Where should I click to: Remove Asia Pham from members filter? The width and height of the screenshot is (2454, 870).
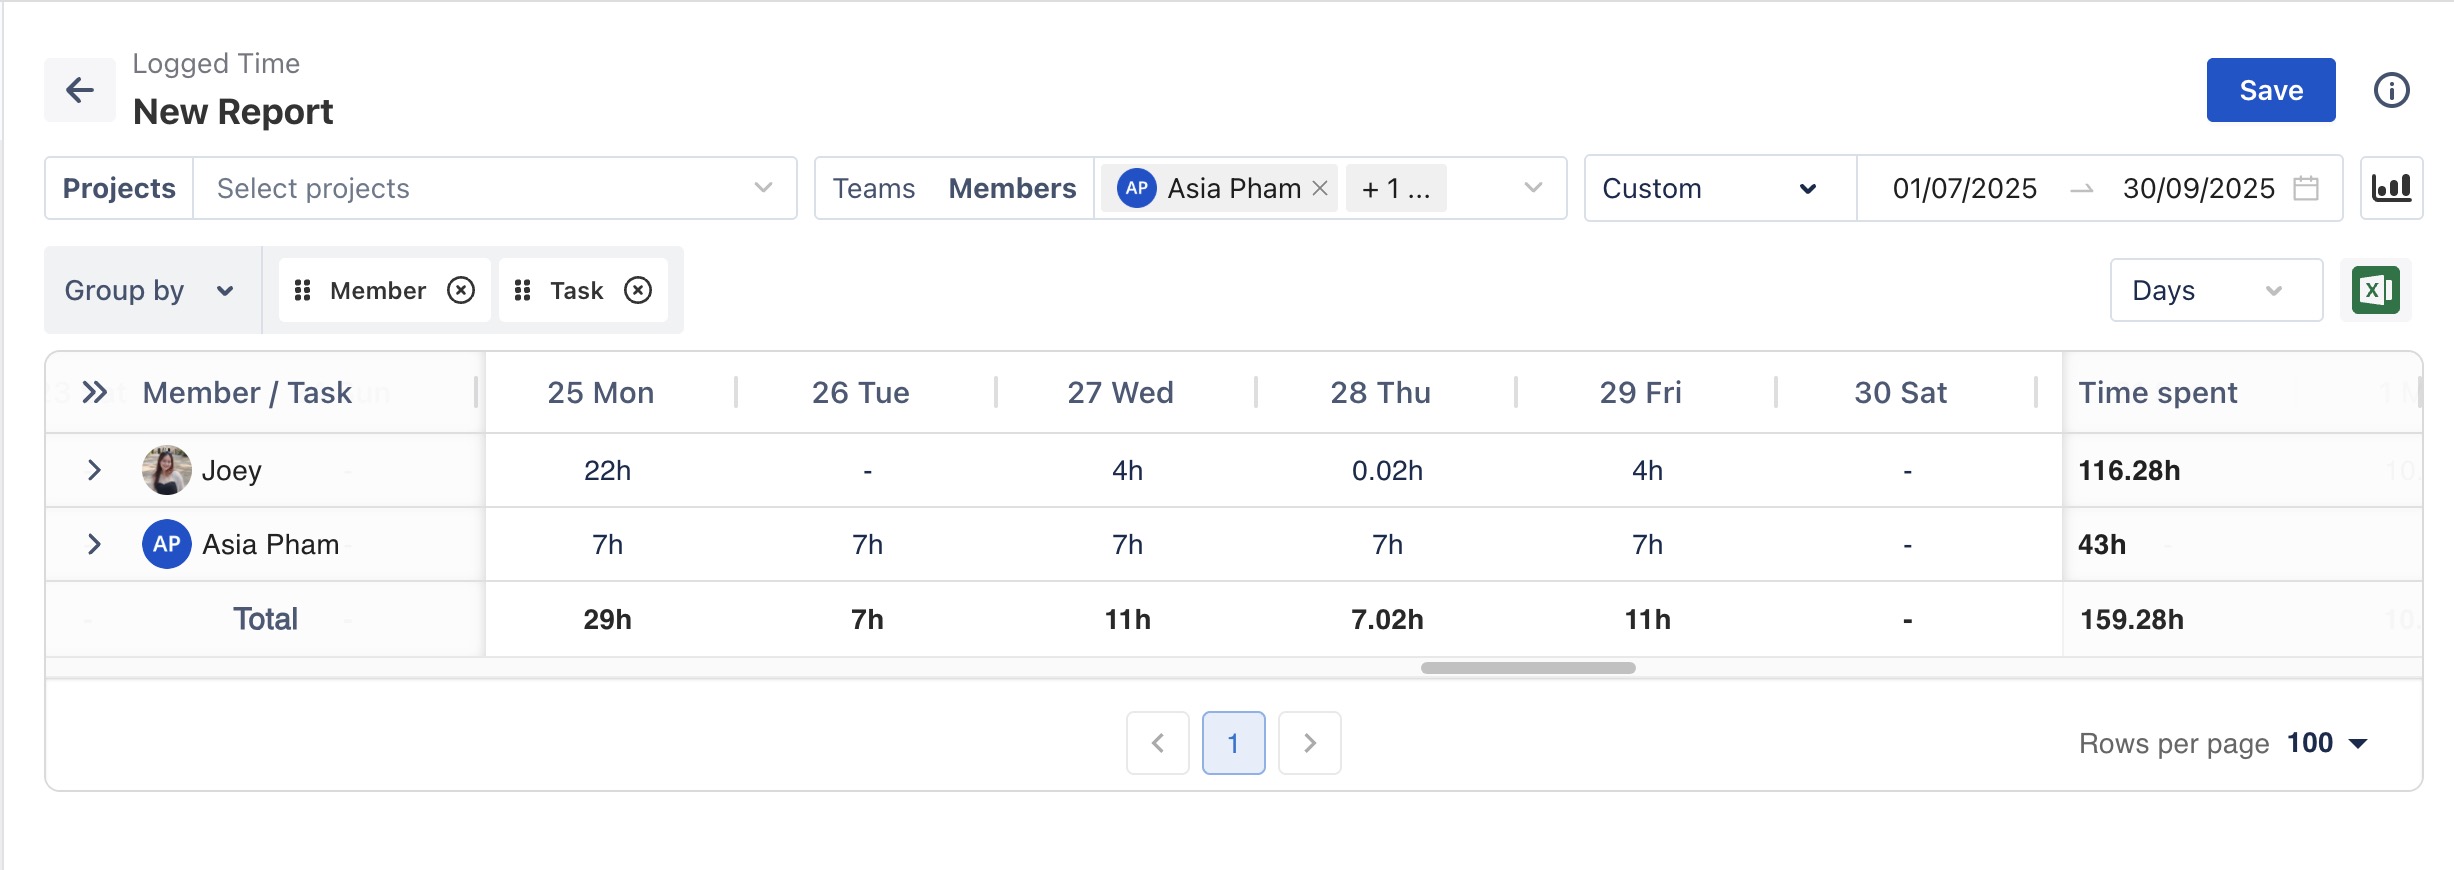[x=1320, y=188]
